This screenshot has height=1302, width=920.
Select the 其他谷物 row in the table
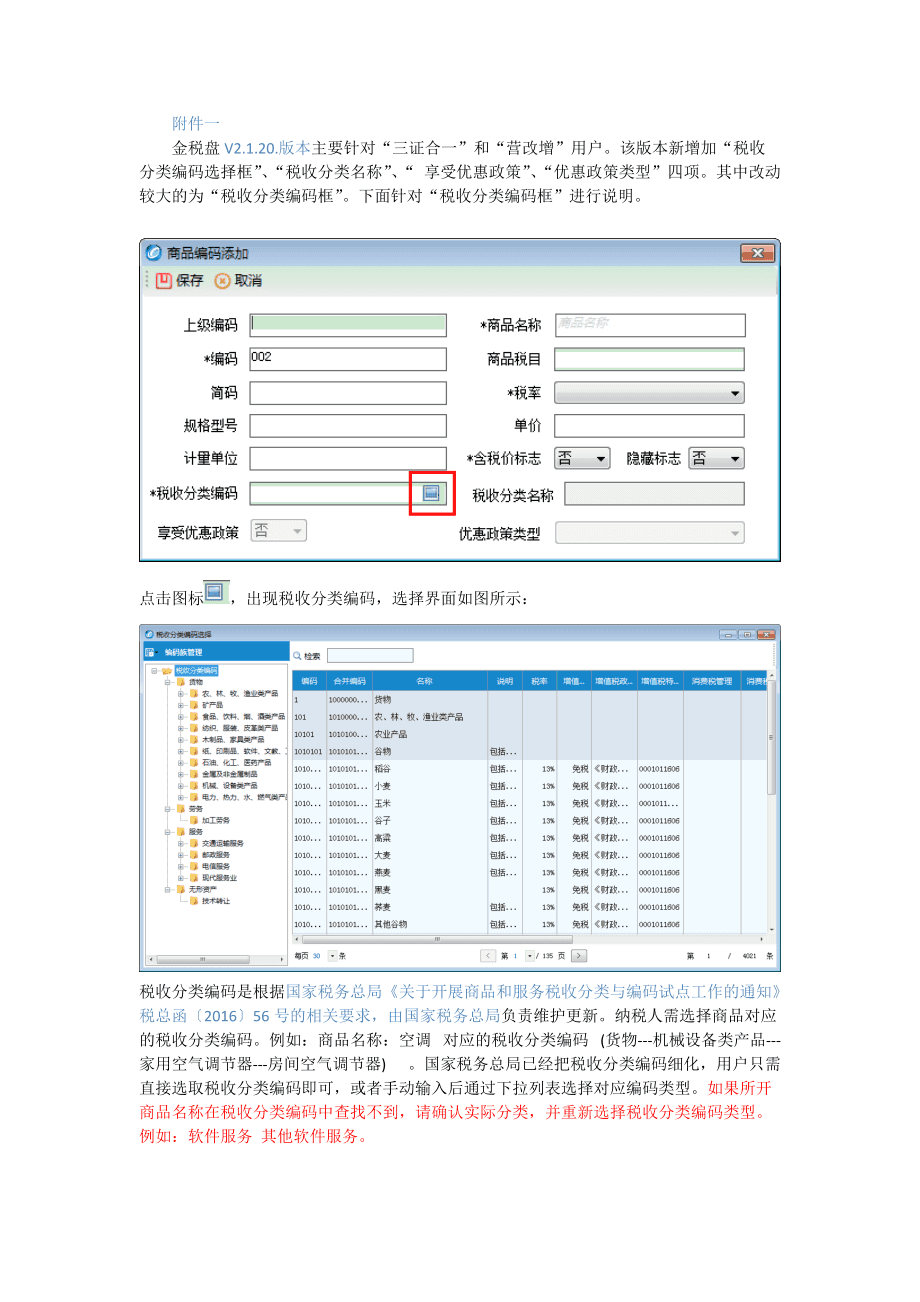click(529, 925)
